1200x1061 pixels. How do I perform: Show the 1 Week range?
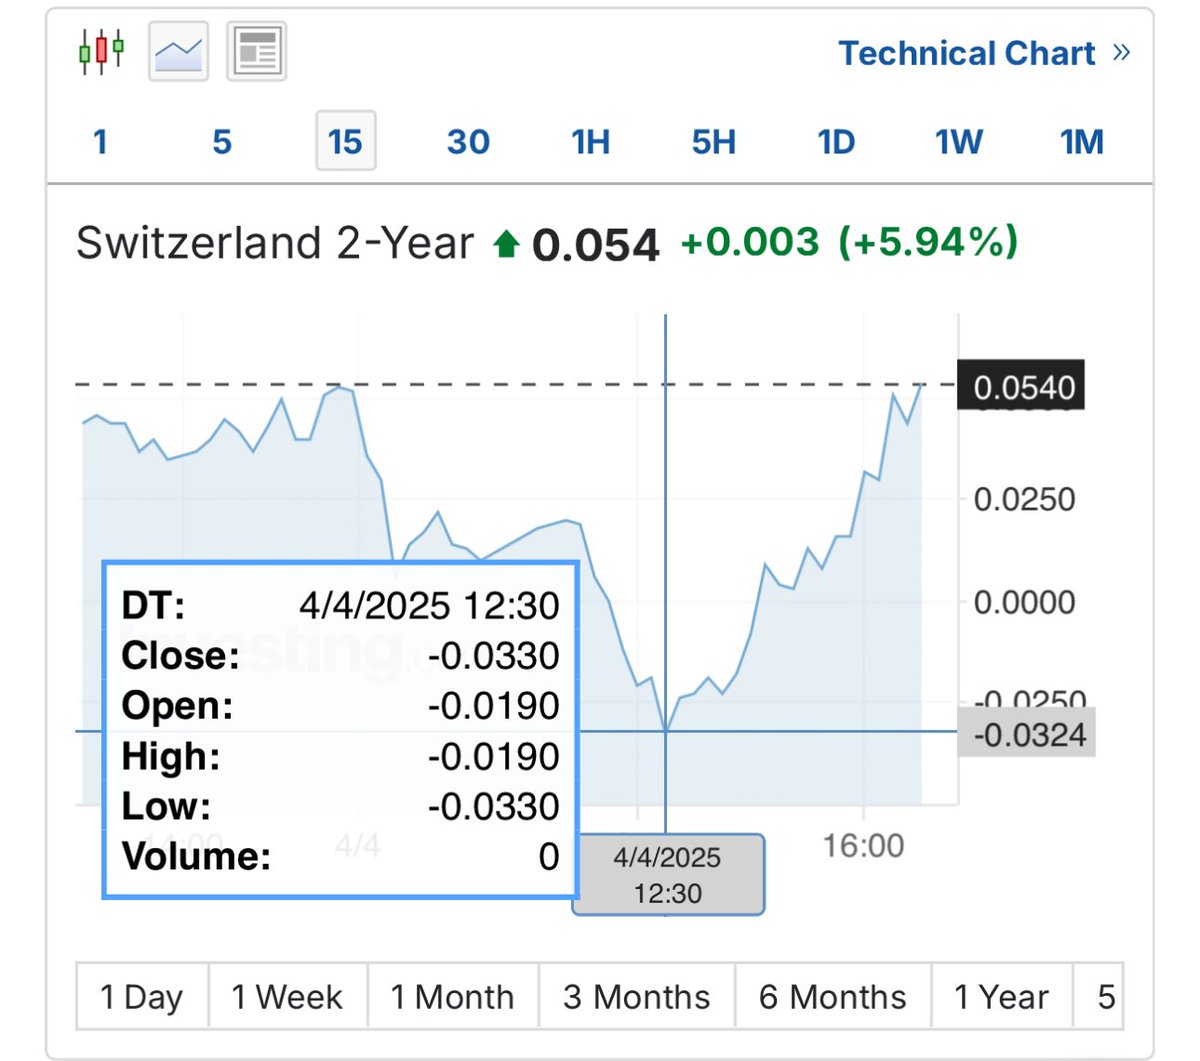click(287, 996)
